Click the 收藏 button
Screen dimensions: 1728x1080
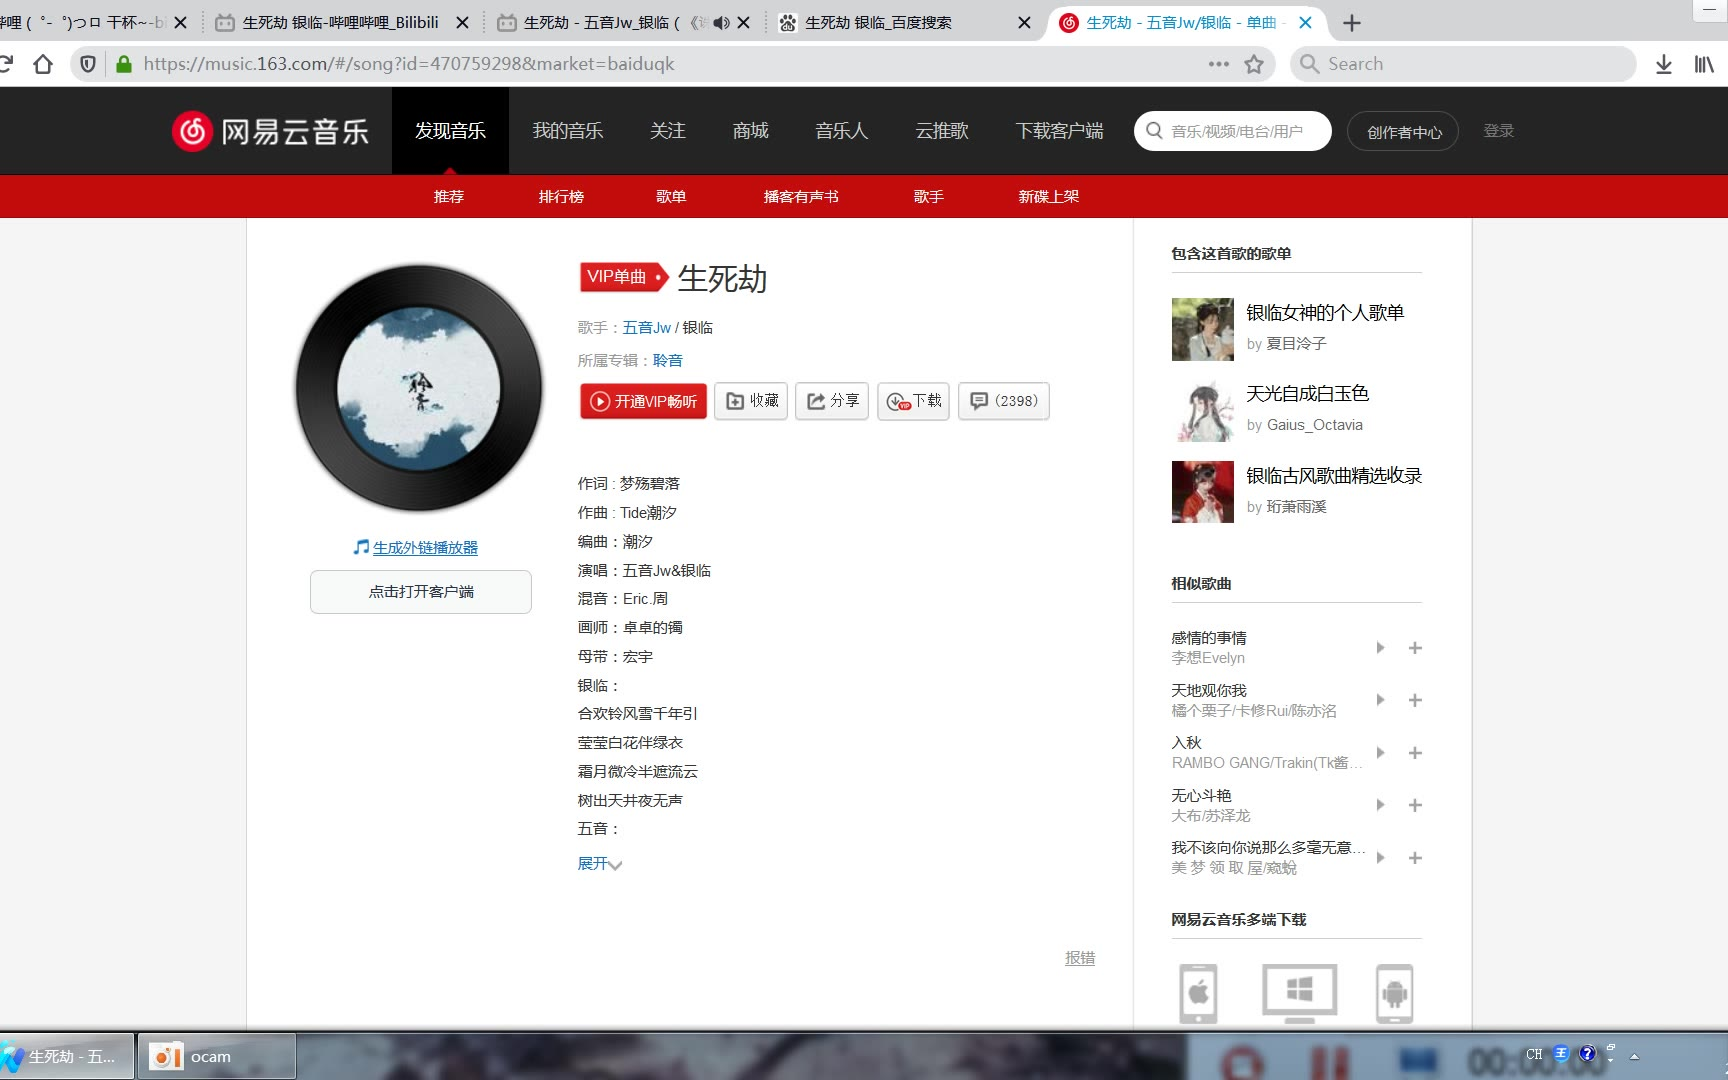pos(751,401)
